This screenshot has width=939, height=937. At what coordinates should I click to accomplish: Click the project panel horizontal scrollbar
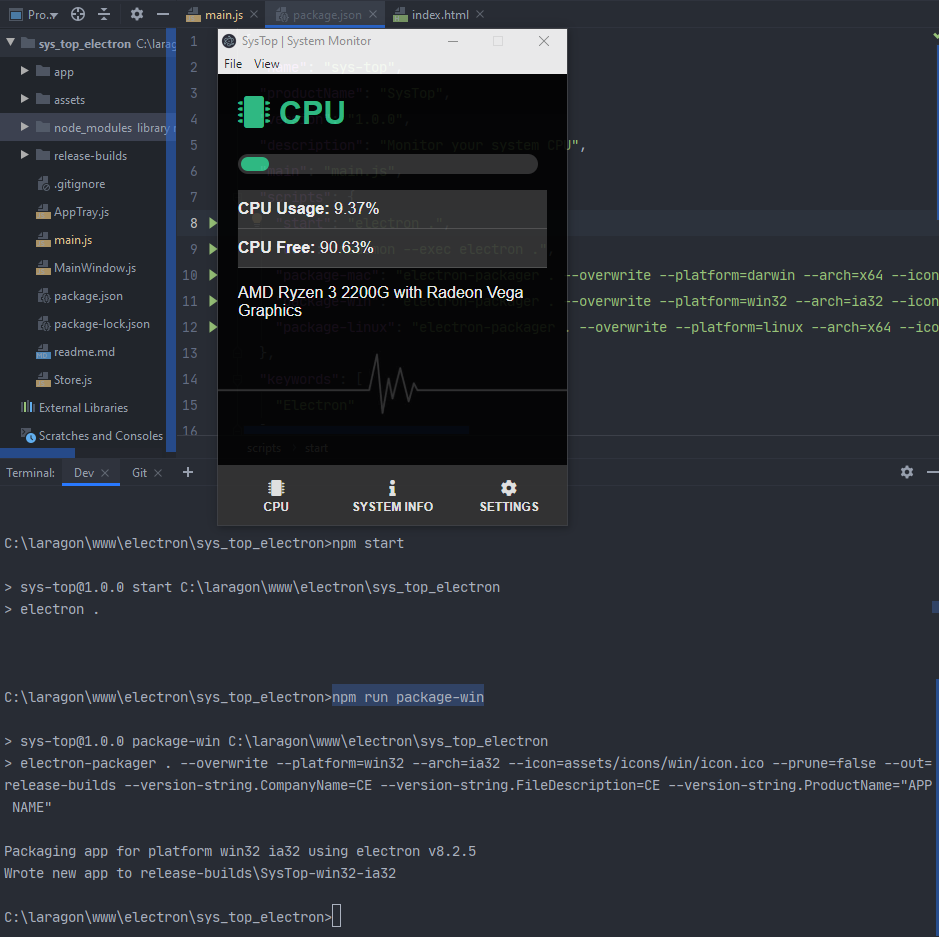tap(38, 453)
